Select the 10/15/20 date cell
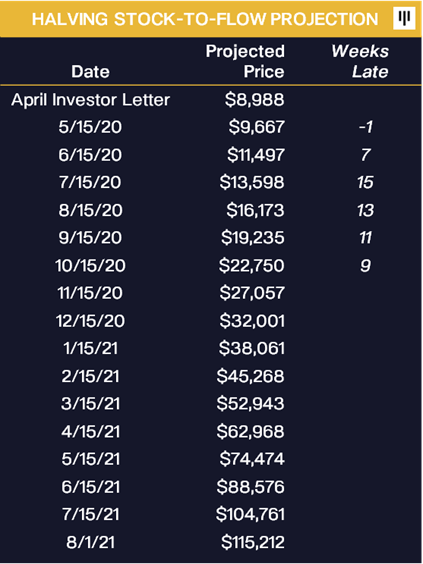Viewport: 423px width, 564px height. pyautogui.click(x=90, y=266)
